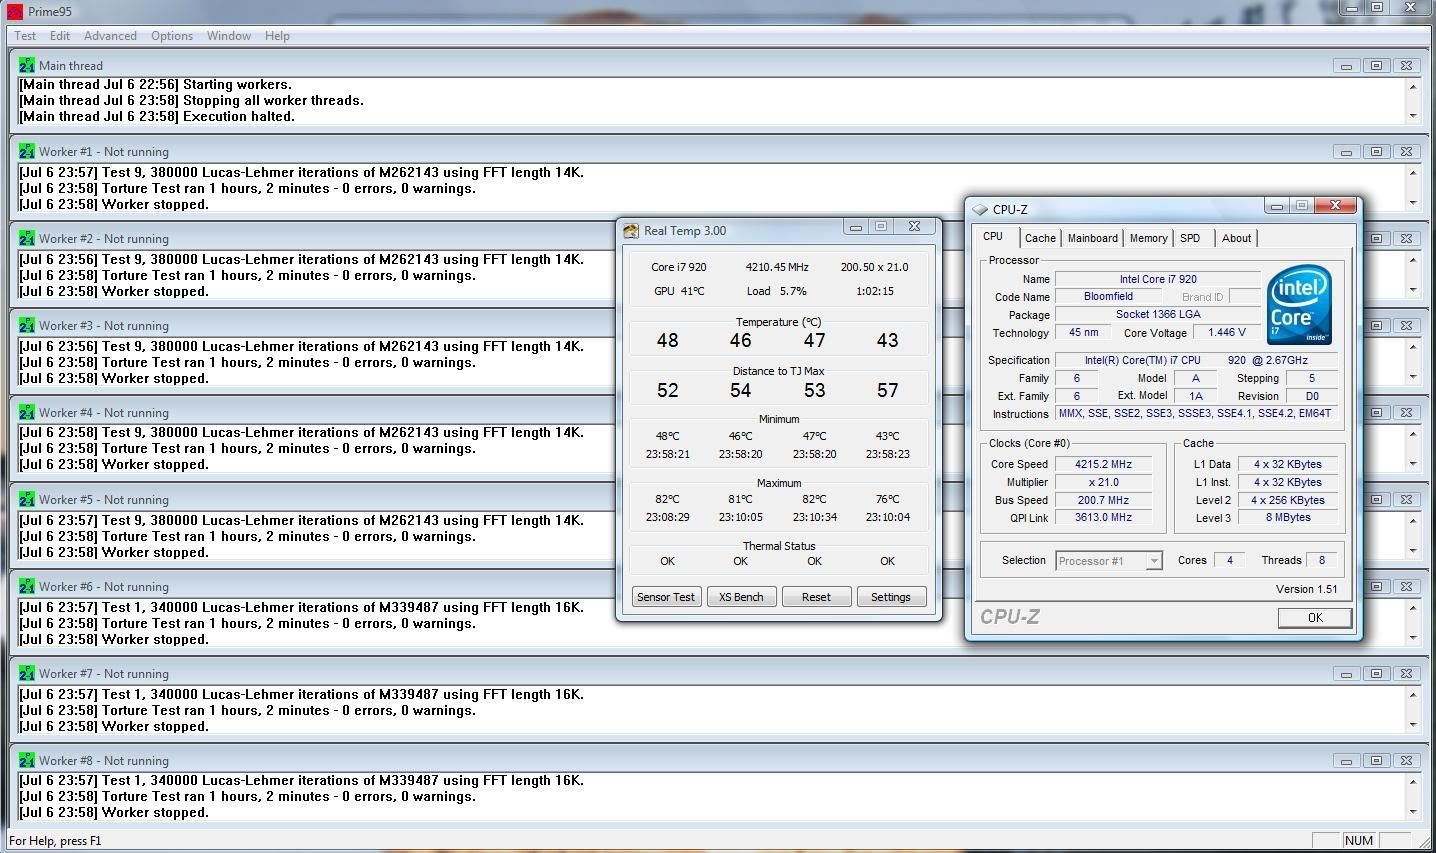Click the CPU-Z title bar icon

click(980, 209)
